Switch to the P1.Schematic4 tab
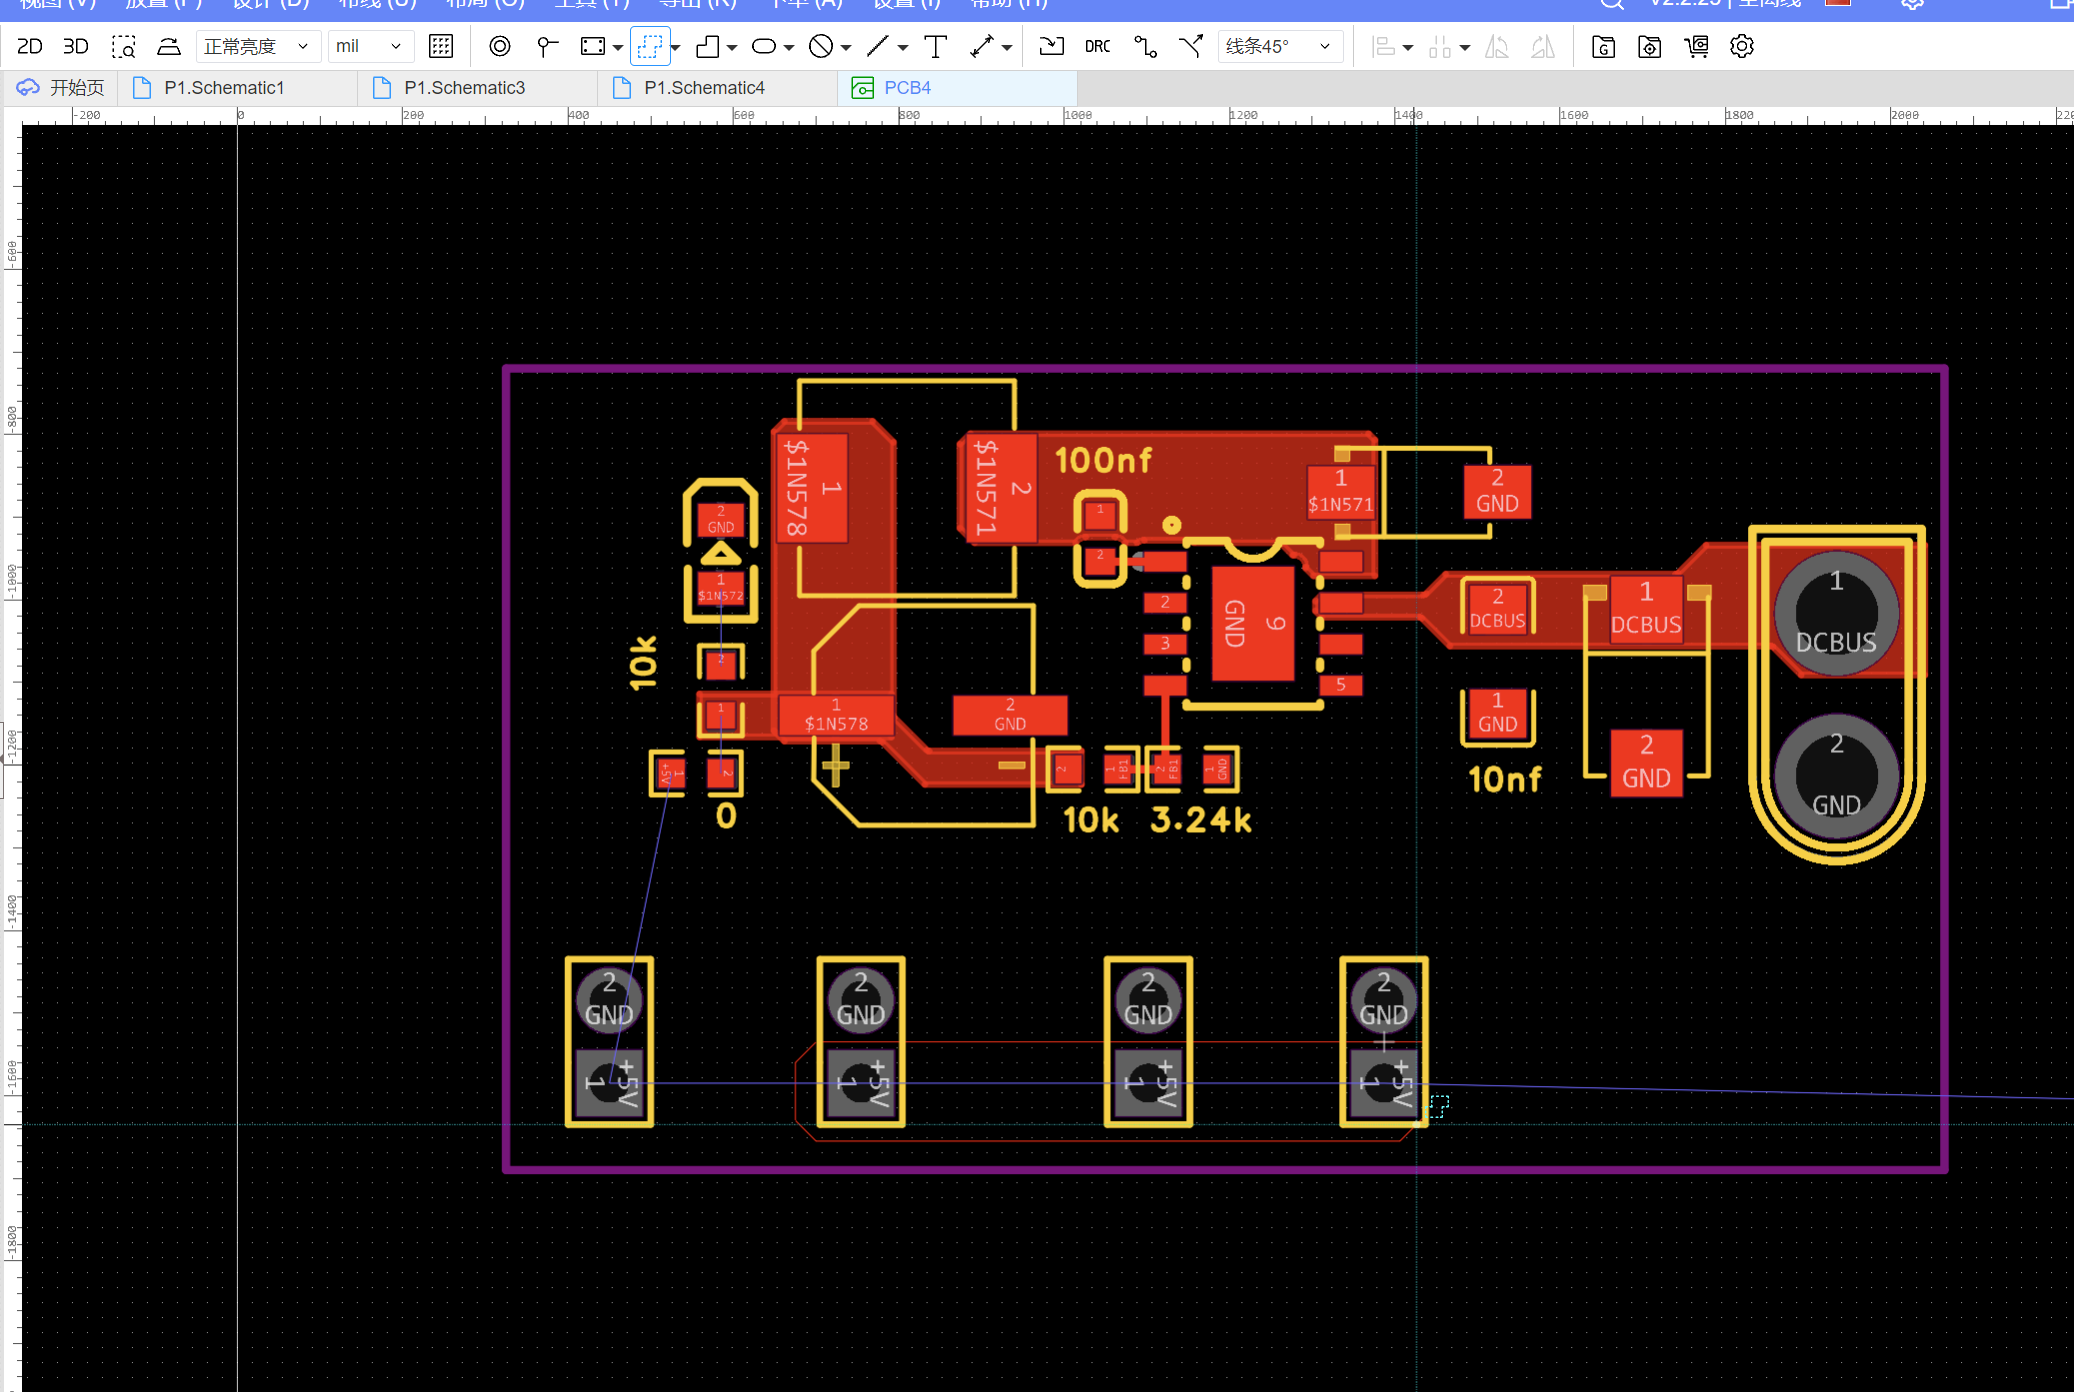This screenshot has width=2074, height=1392. [718, 88]
